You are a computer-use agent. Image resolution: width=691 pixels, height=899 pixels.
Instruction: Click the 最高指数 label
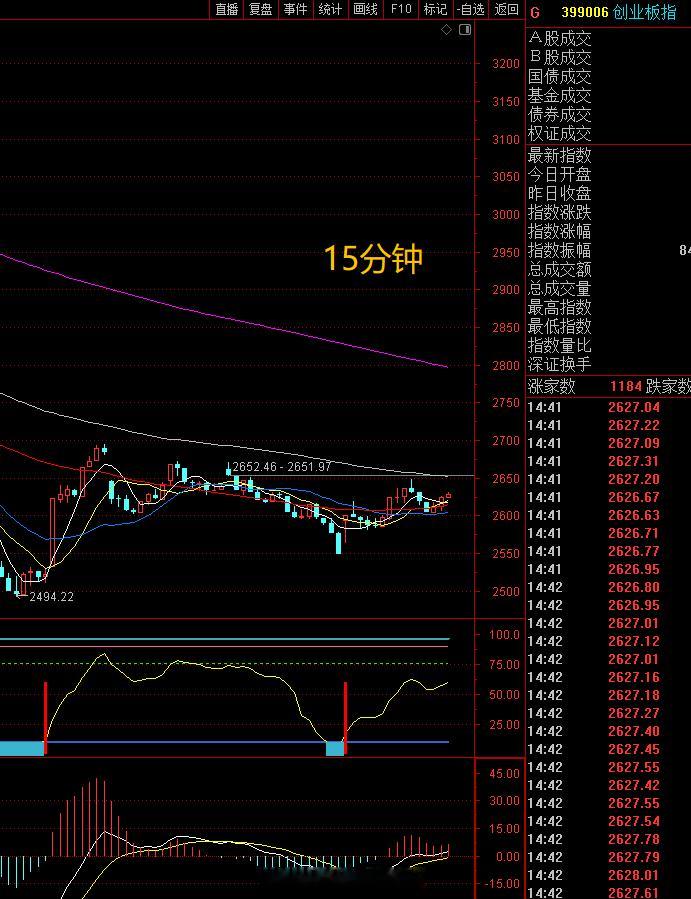[x=559, y=307]
